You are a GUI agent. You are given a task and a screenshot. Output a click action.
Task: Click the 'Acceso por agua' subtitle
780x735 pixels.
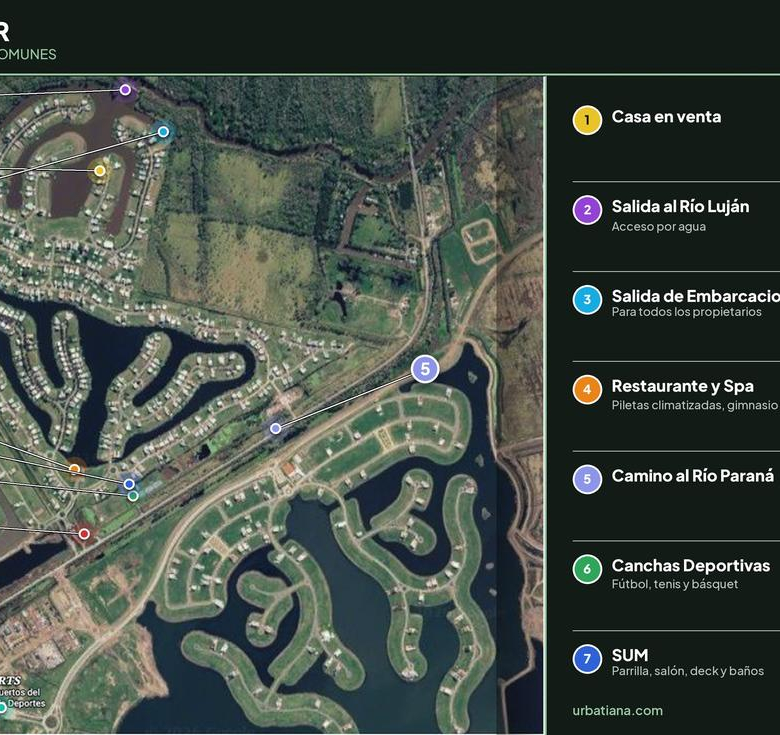point(659,227)
